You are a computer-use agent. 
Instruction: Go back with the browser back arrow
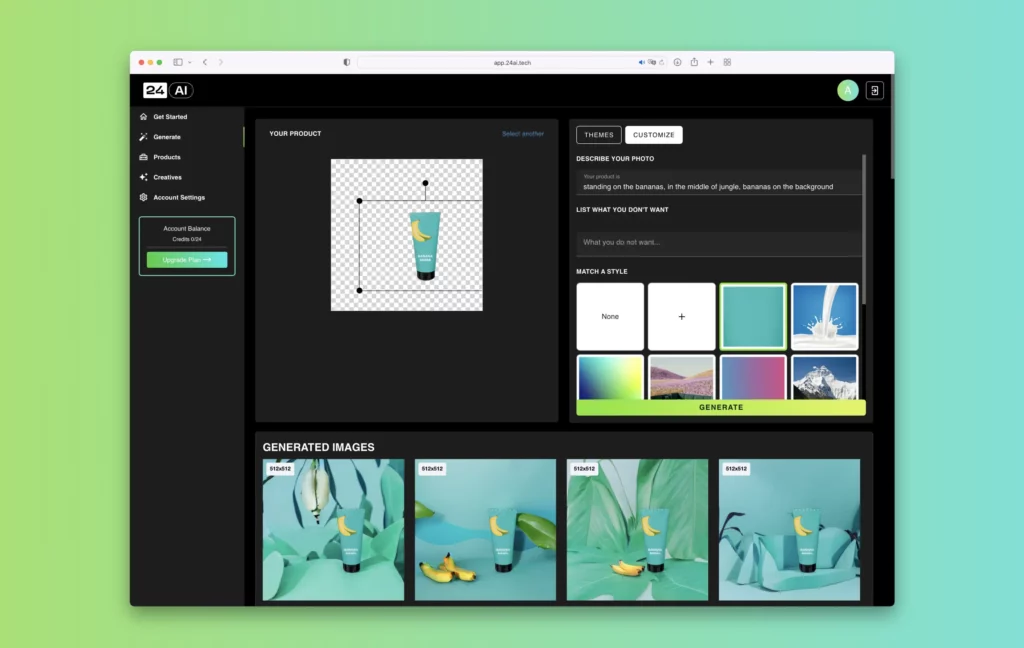tap(205, 62)
